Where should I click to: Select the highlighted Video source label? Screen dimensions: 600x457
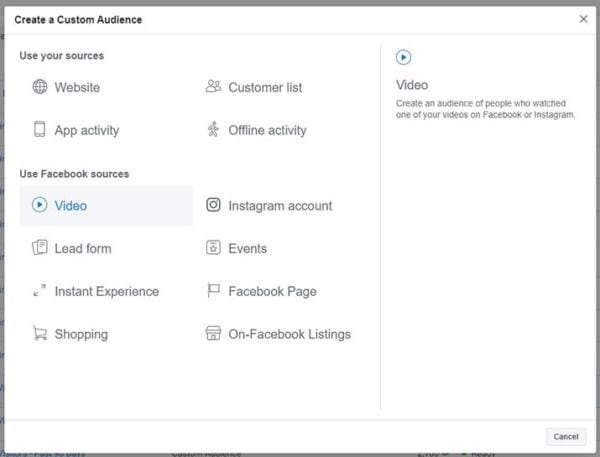tap(71, 206)
